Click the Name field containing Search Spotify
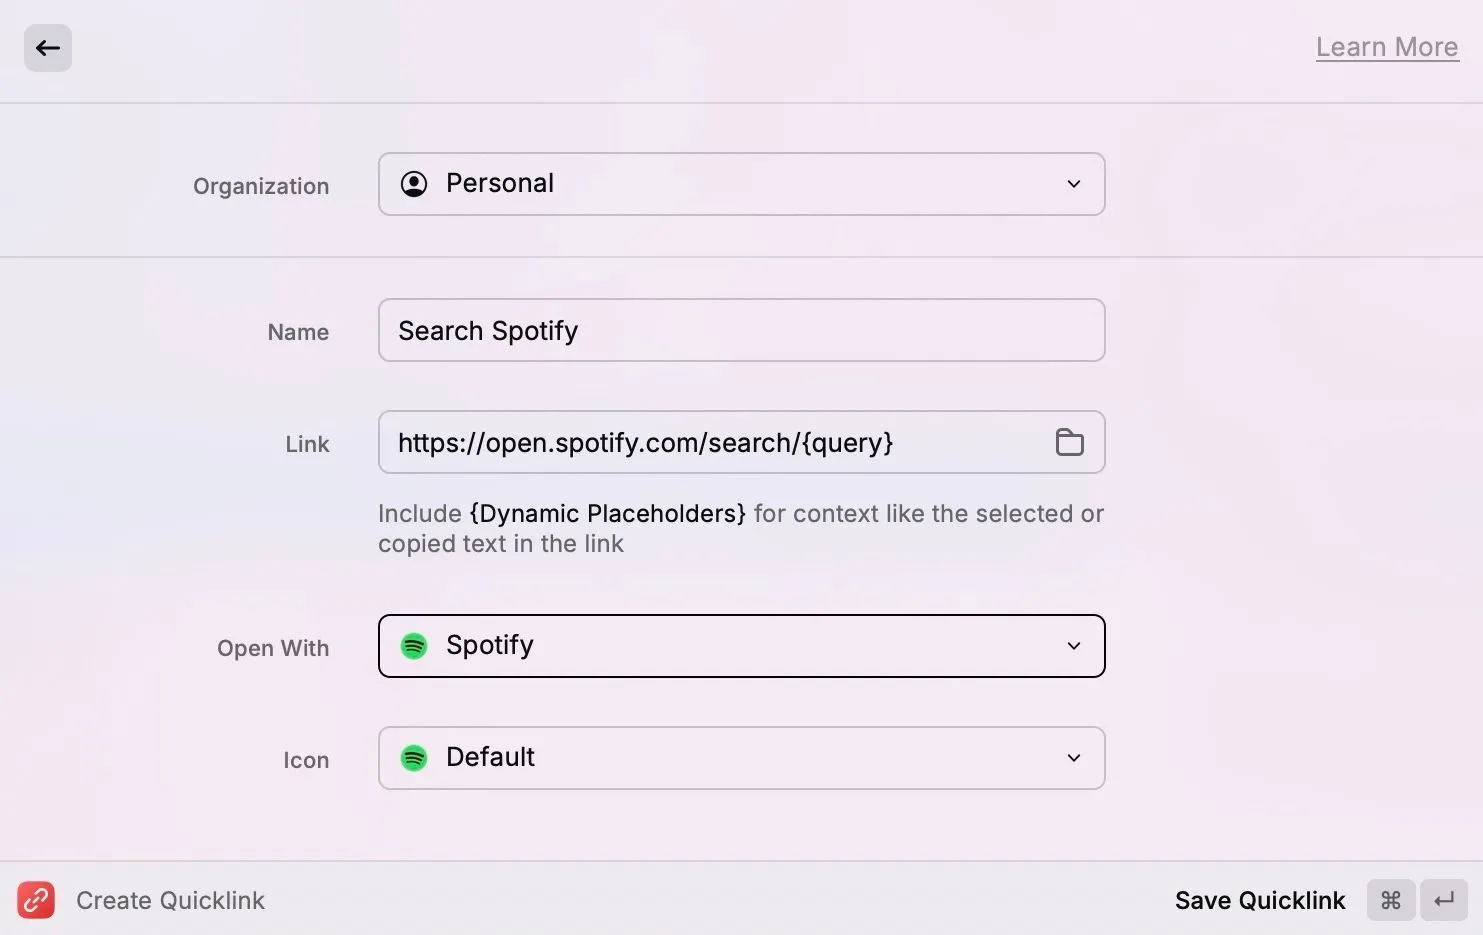Viewport: 1483px width, 935px height. coord(741,330)
